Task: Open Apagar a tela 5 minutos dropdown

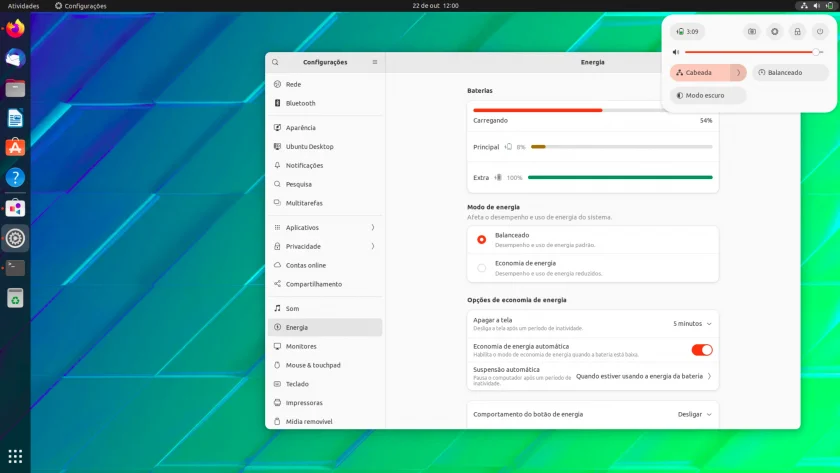Action: (x=692, y=324)
